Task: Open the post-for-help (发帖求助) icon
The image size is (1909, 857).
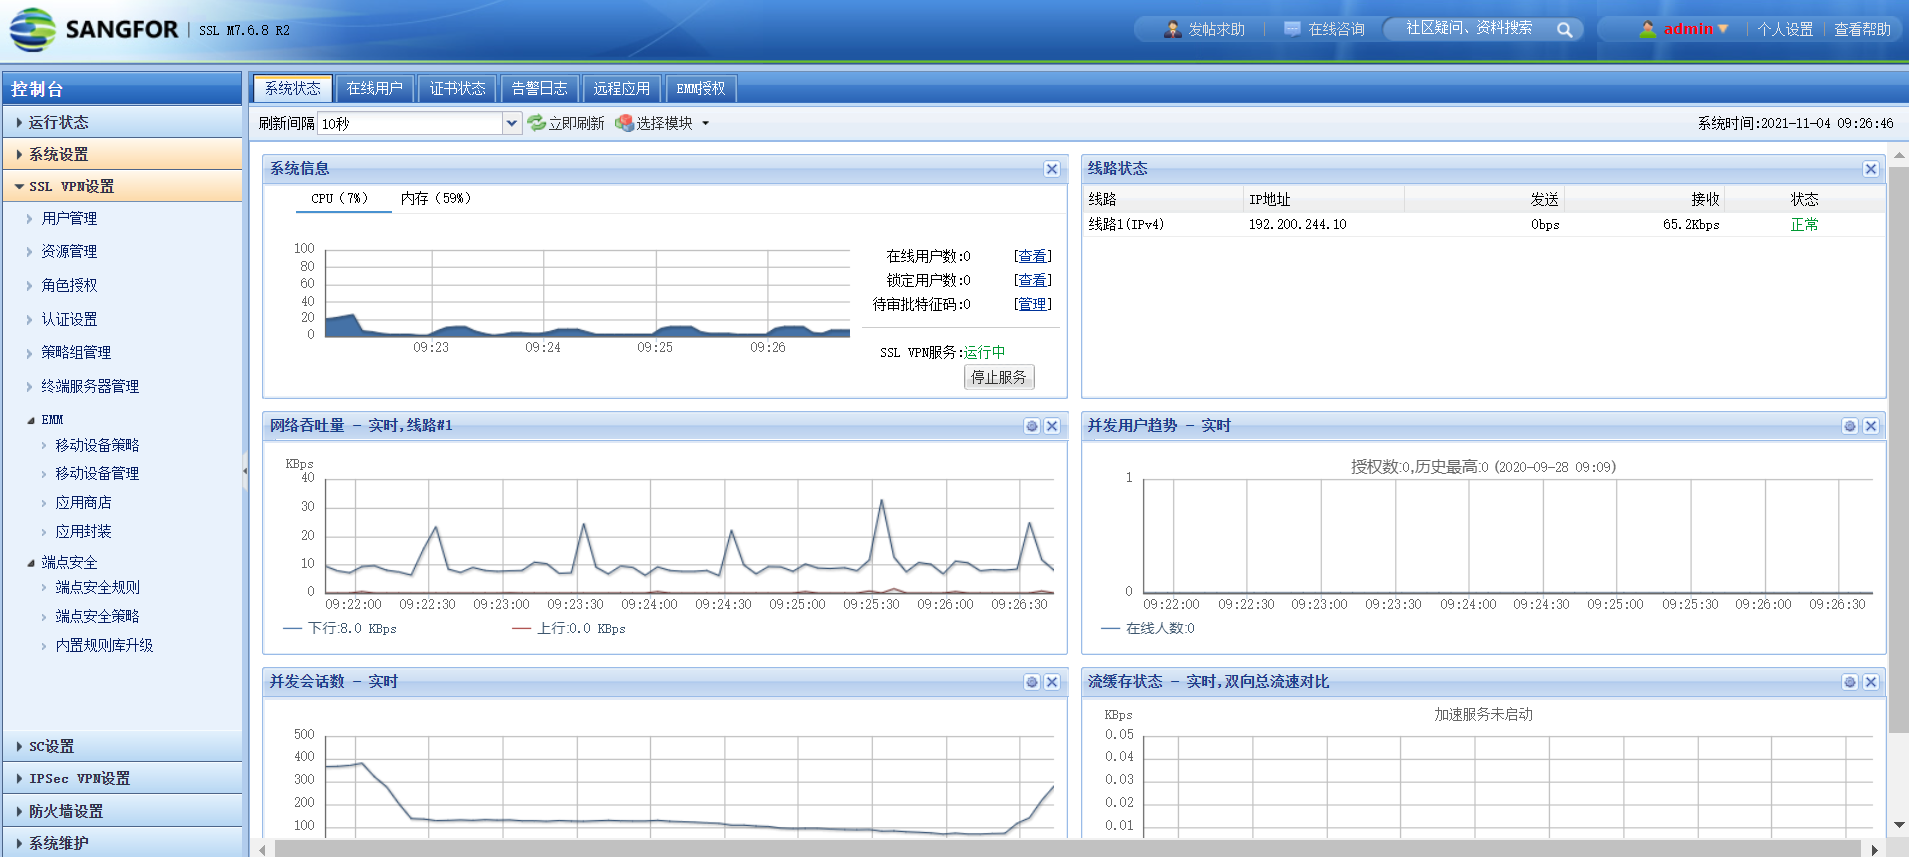Action: (1173, 29)
